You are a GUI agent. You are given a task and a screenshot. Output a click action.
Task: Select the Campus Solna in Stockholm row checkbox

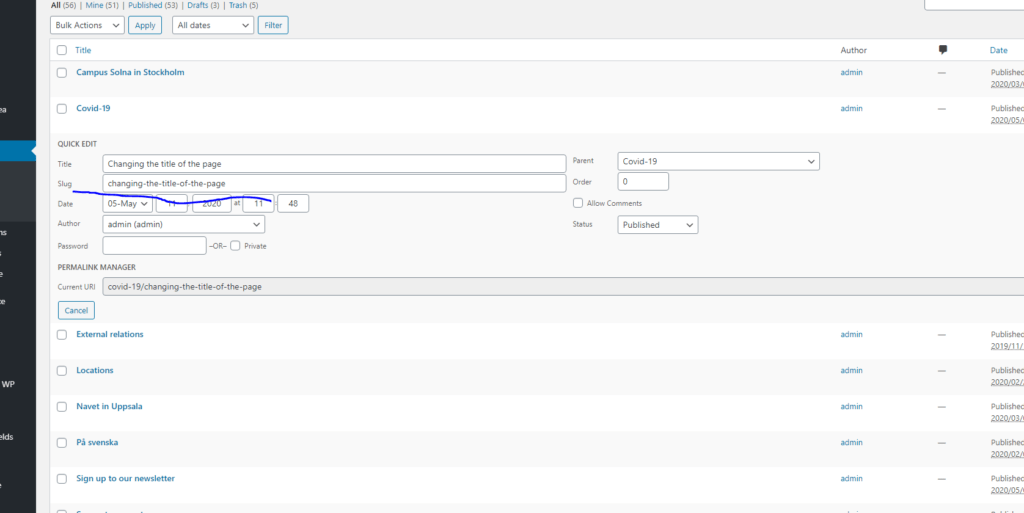(62, 73)
